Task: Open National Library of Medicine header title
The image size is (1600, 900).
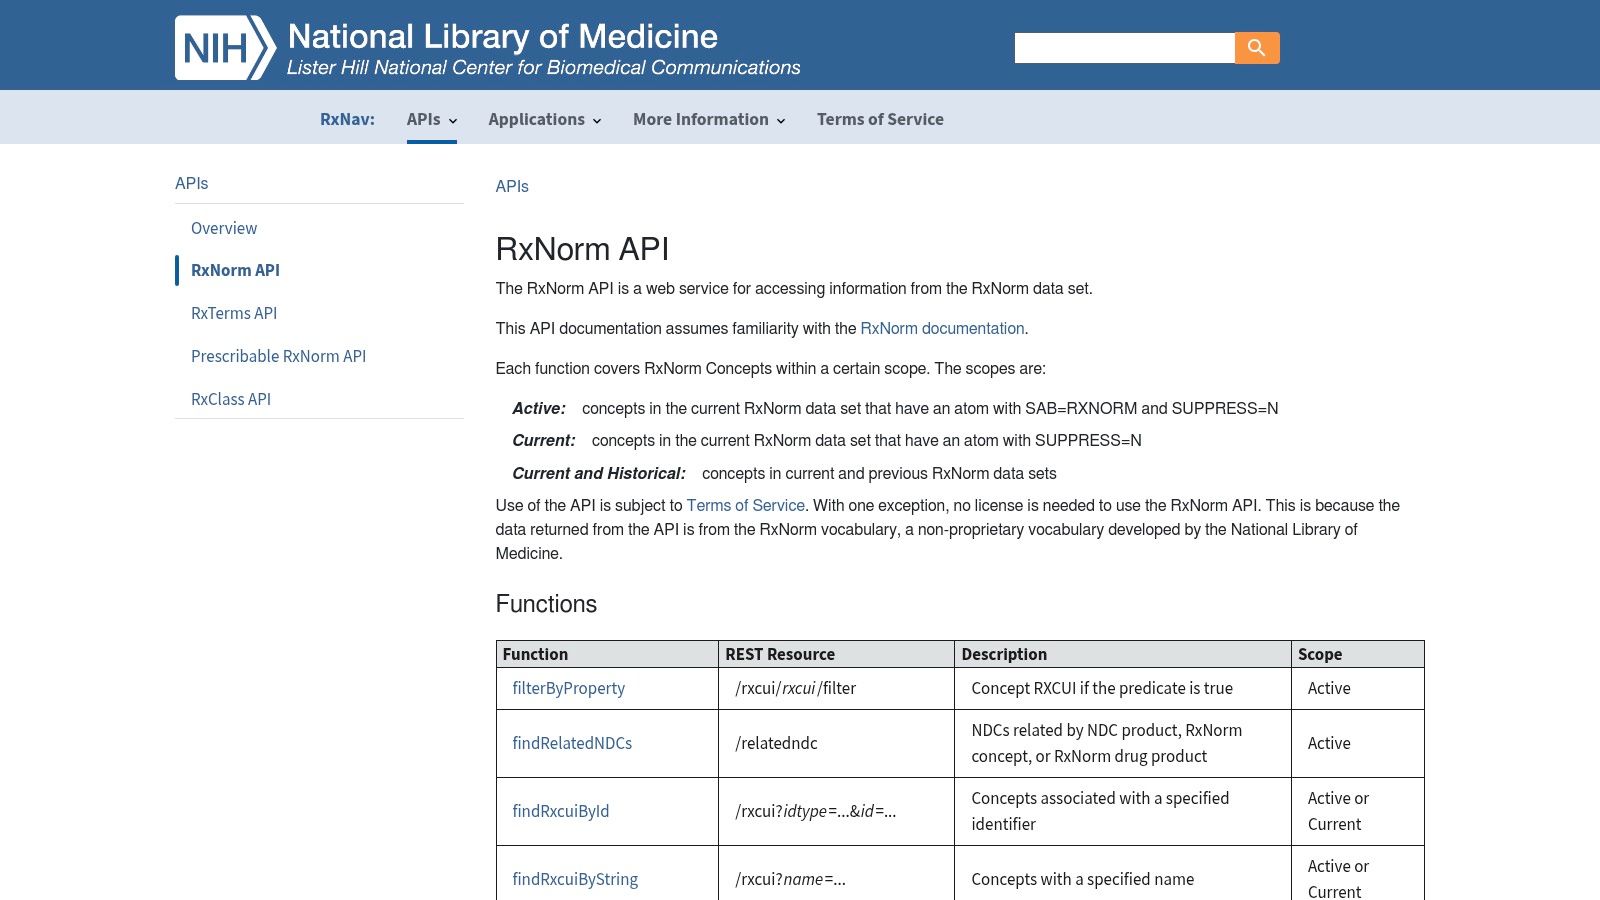Action: coord(503,36)
